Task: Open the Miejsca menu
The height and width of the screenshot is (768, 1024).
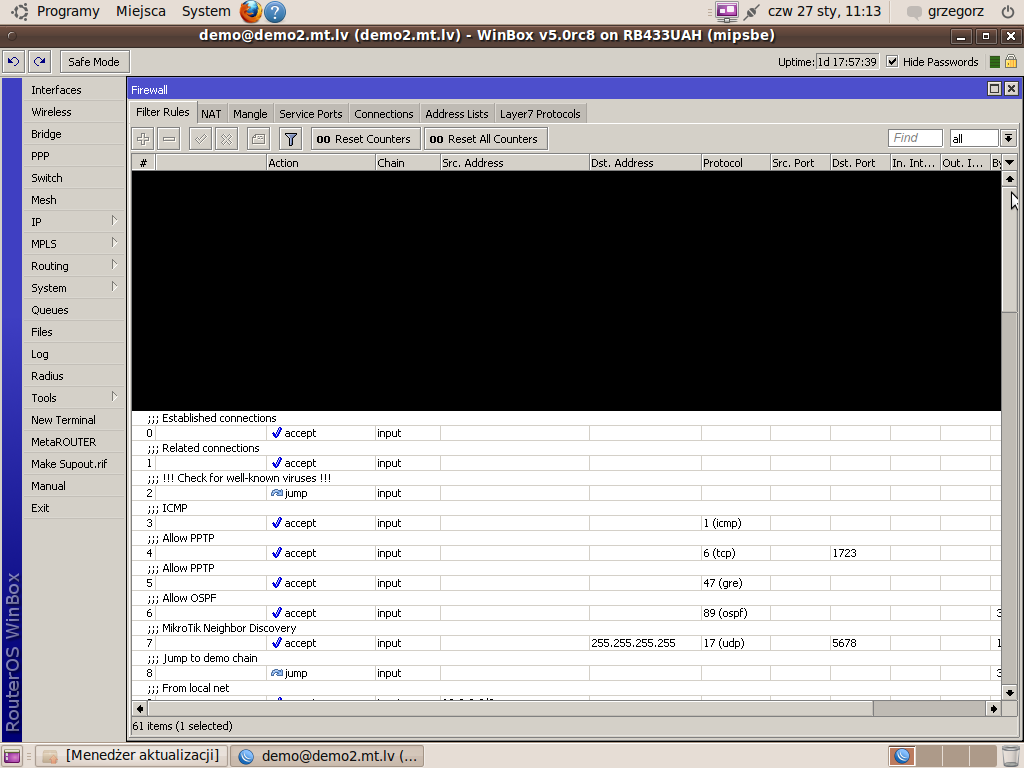Action: [141, 11]
